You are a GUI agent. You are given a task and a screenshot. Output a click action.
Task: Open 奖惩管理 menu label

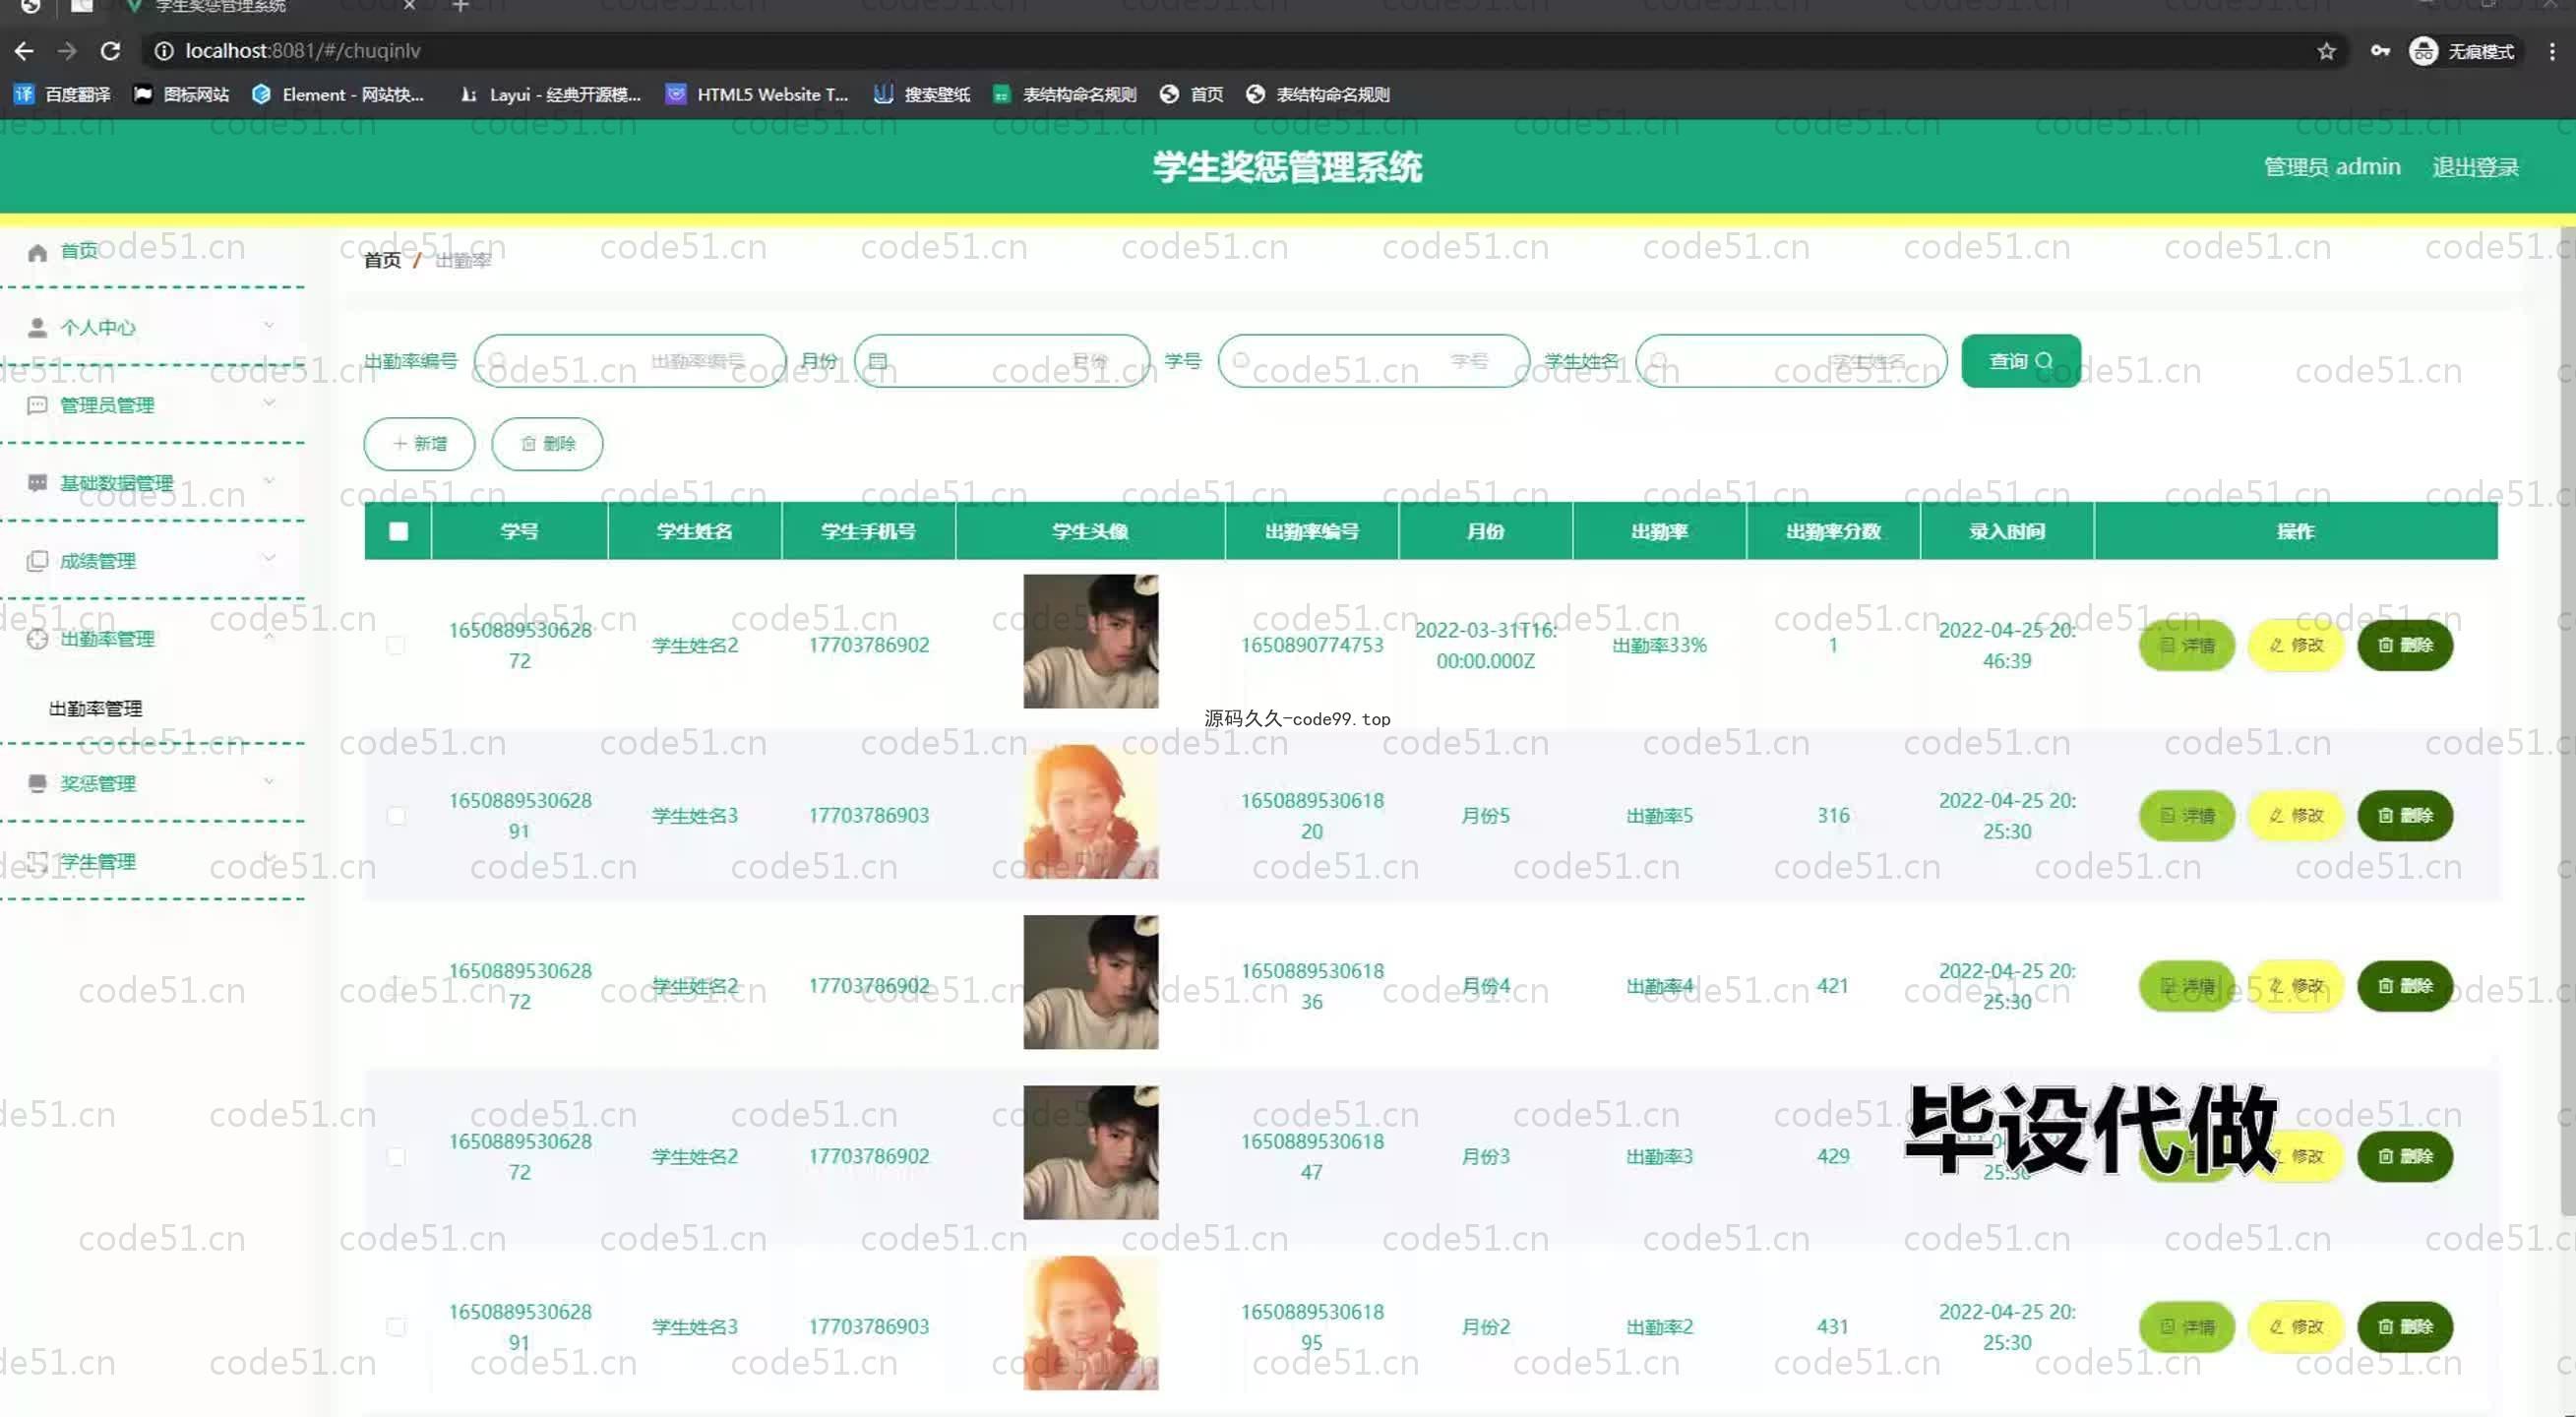[x=97, y=784]
